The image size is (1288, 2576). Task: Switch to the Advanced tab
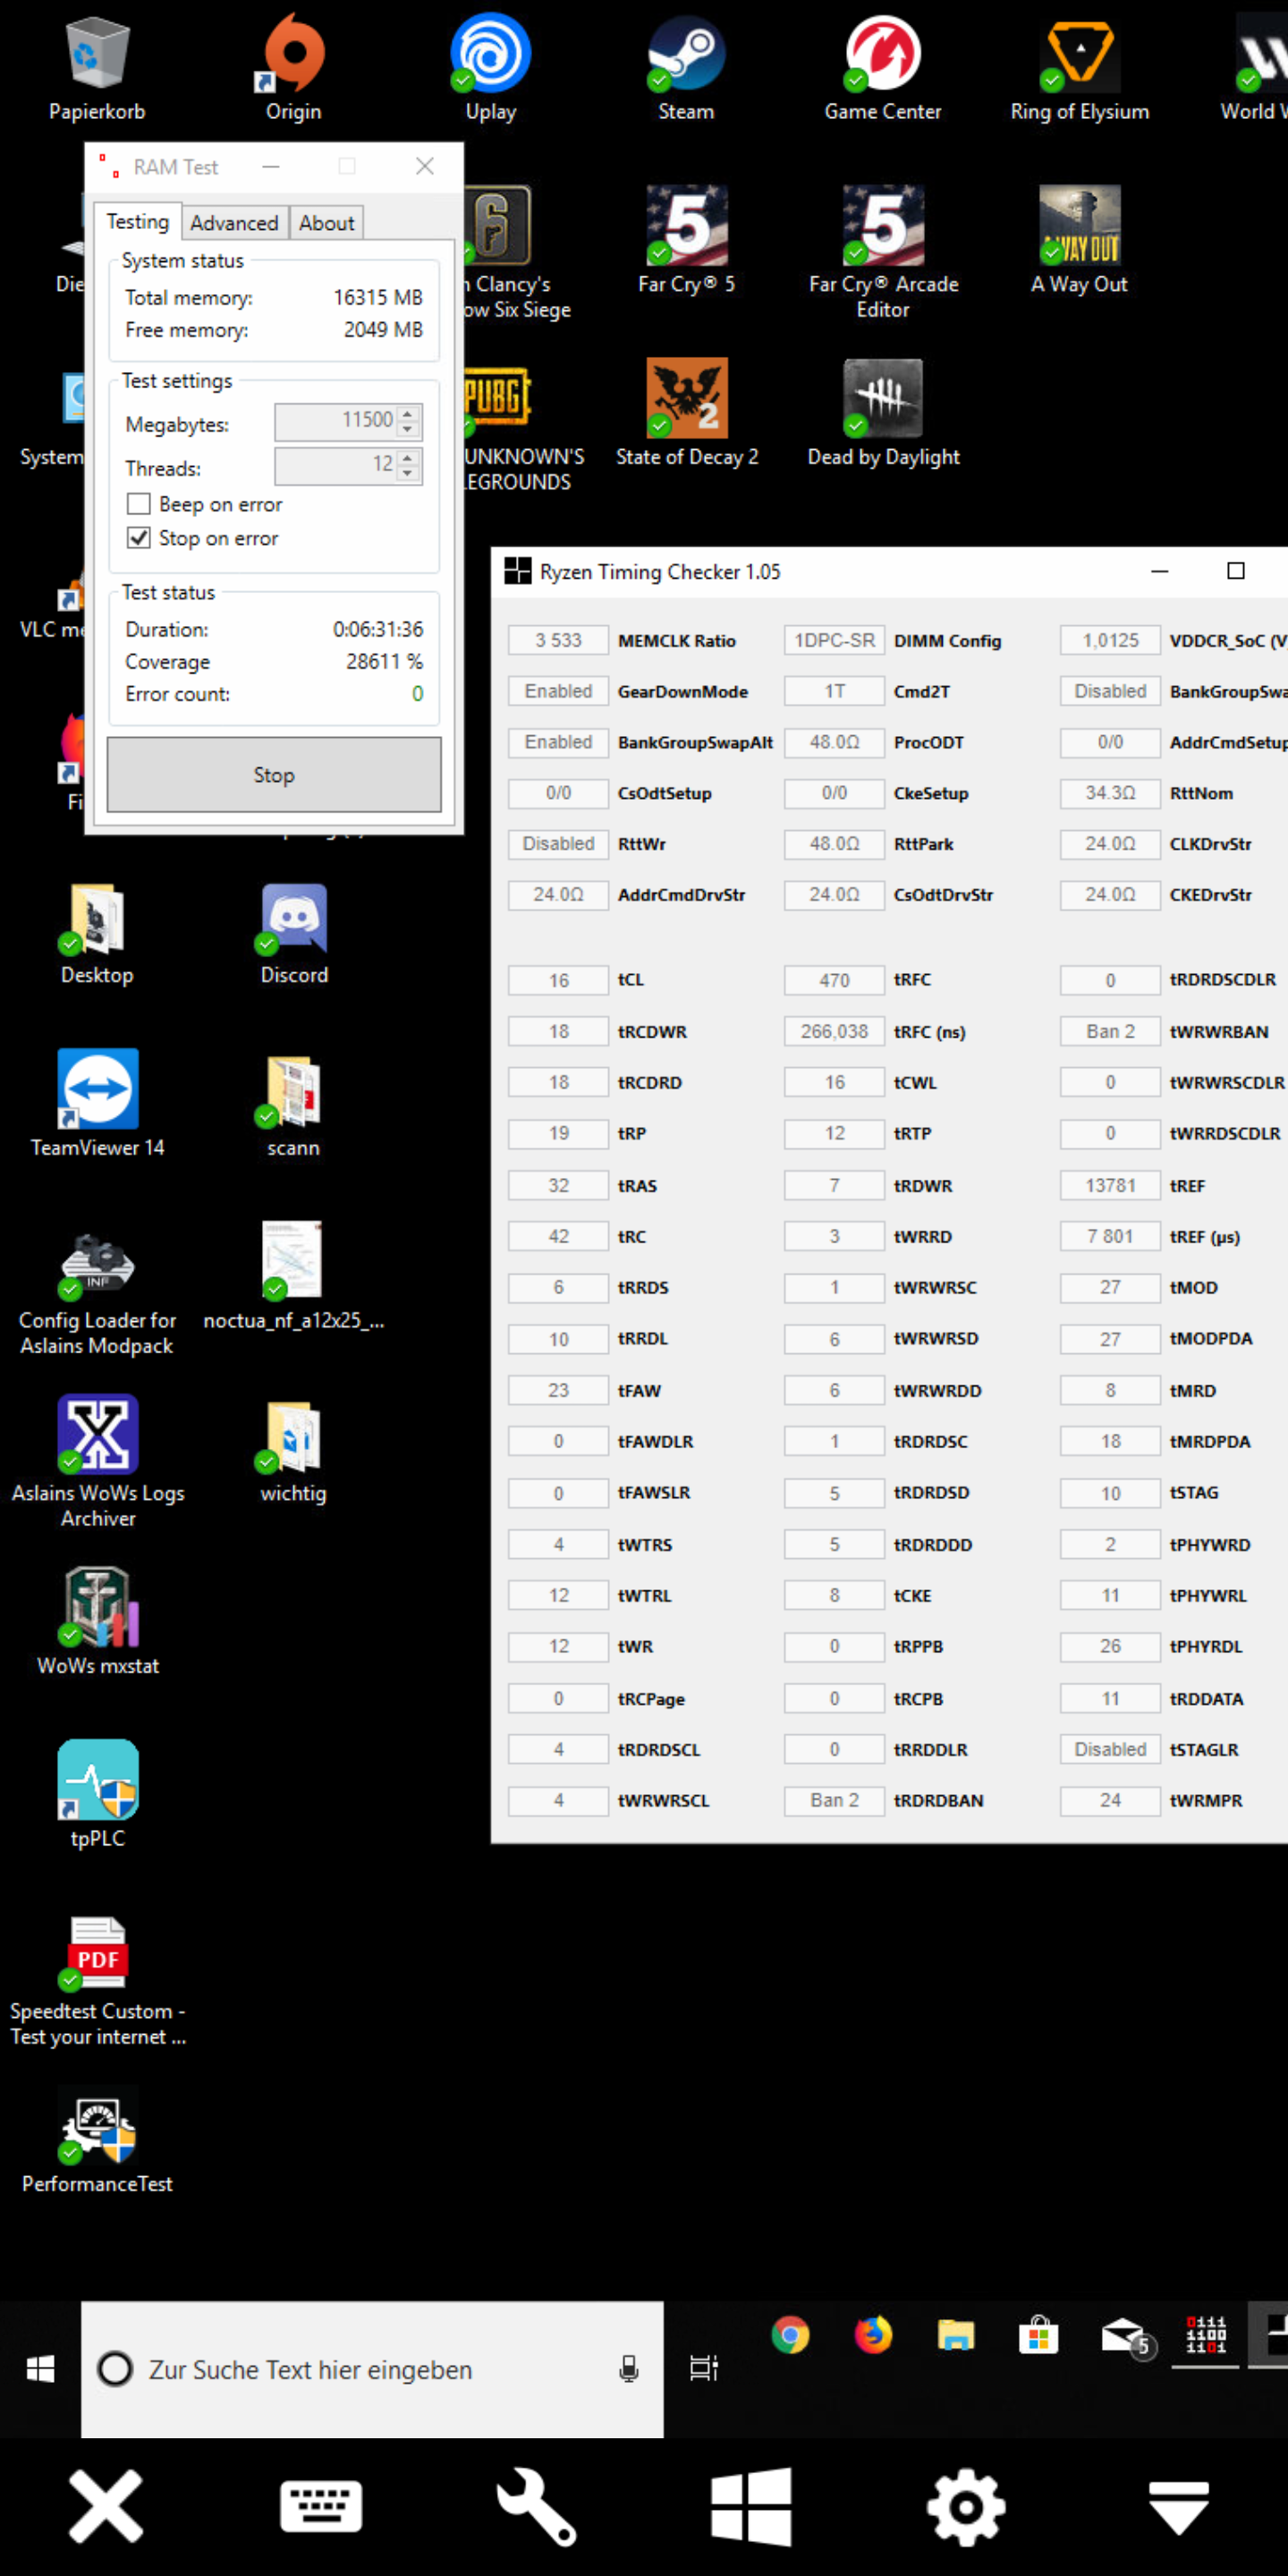coord(234,223)
